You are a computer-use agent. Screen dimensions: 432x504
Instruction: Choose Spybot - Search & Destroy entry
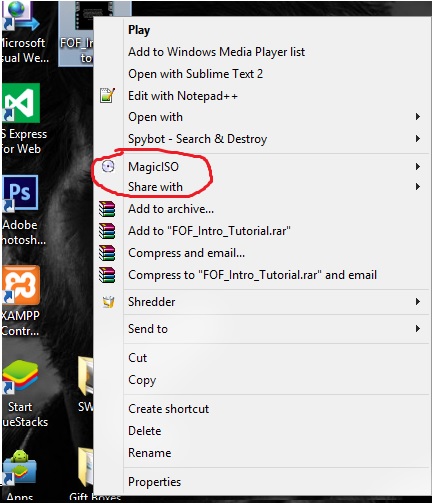(x=198, y=139)
